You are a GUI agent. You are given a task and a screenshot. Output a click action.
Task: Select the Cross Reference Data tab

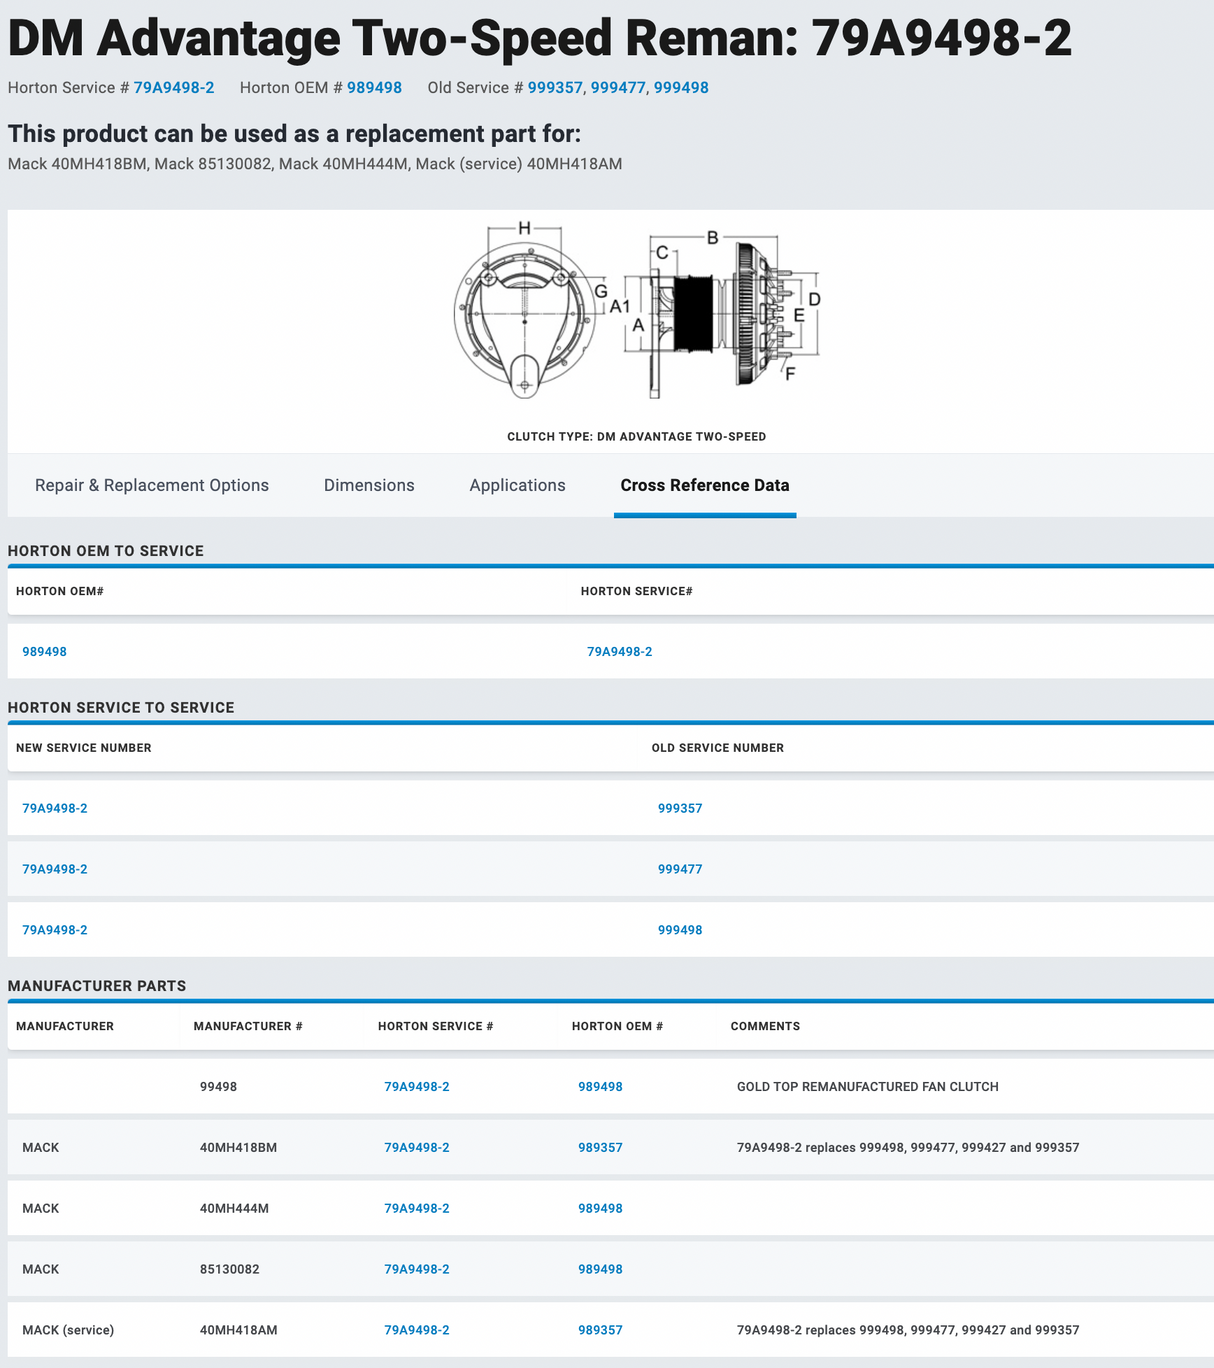click(x=705, y=485)
